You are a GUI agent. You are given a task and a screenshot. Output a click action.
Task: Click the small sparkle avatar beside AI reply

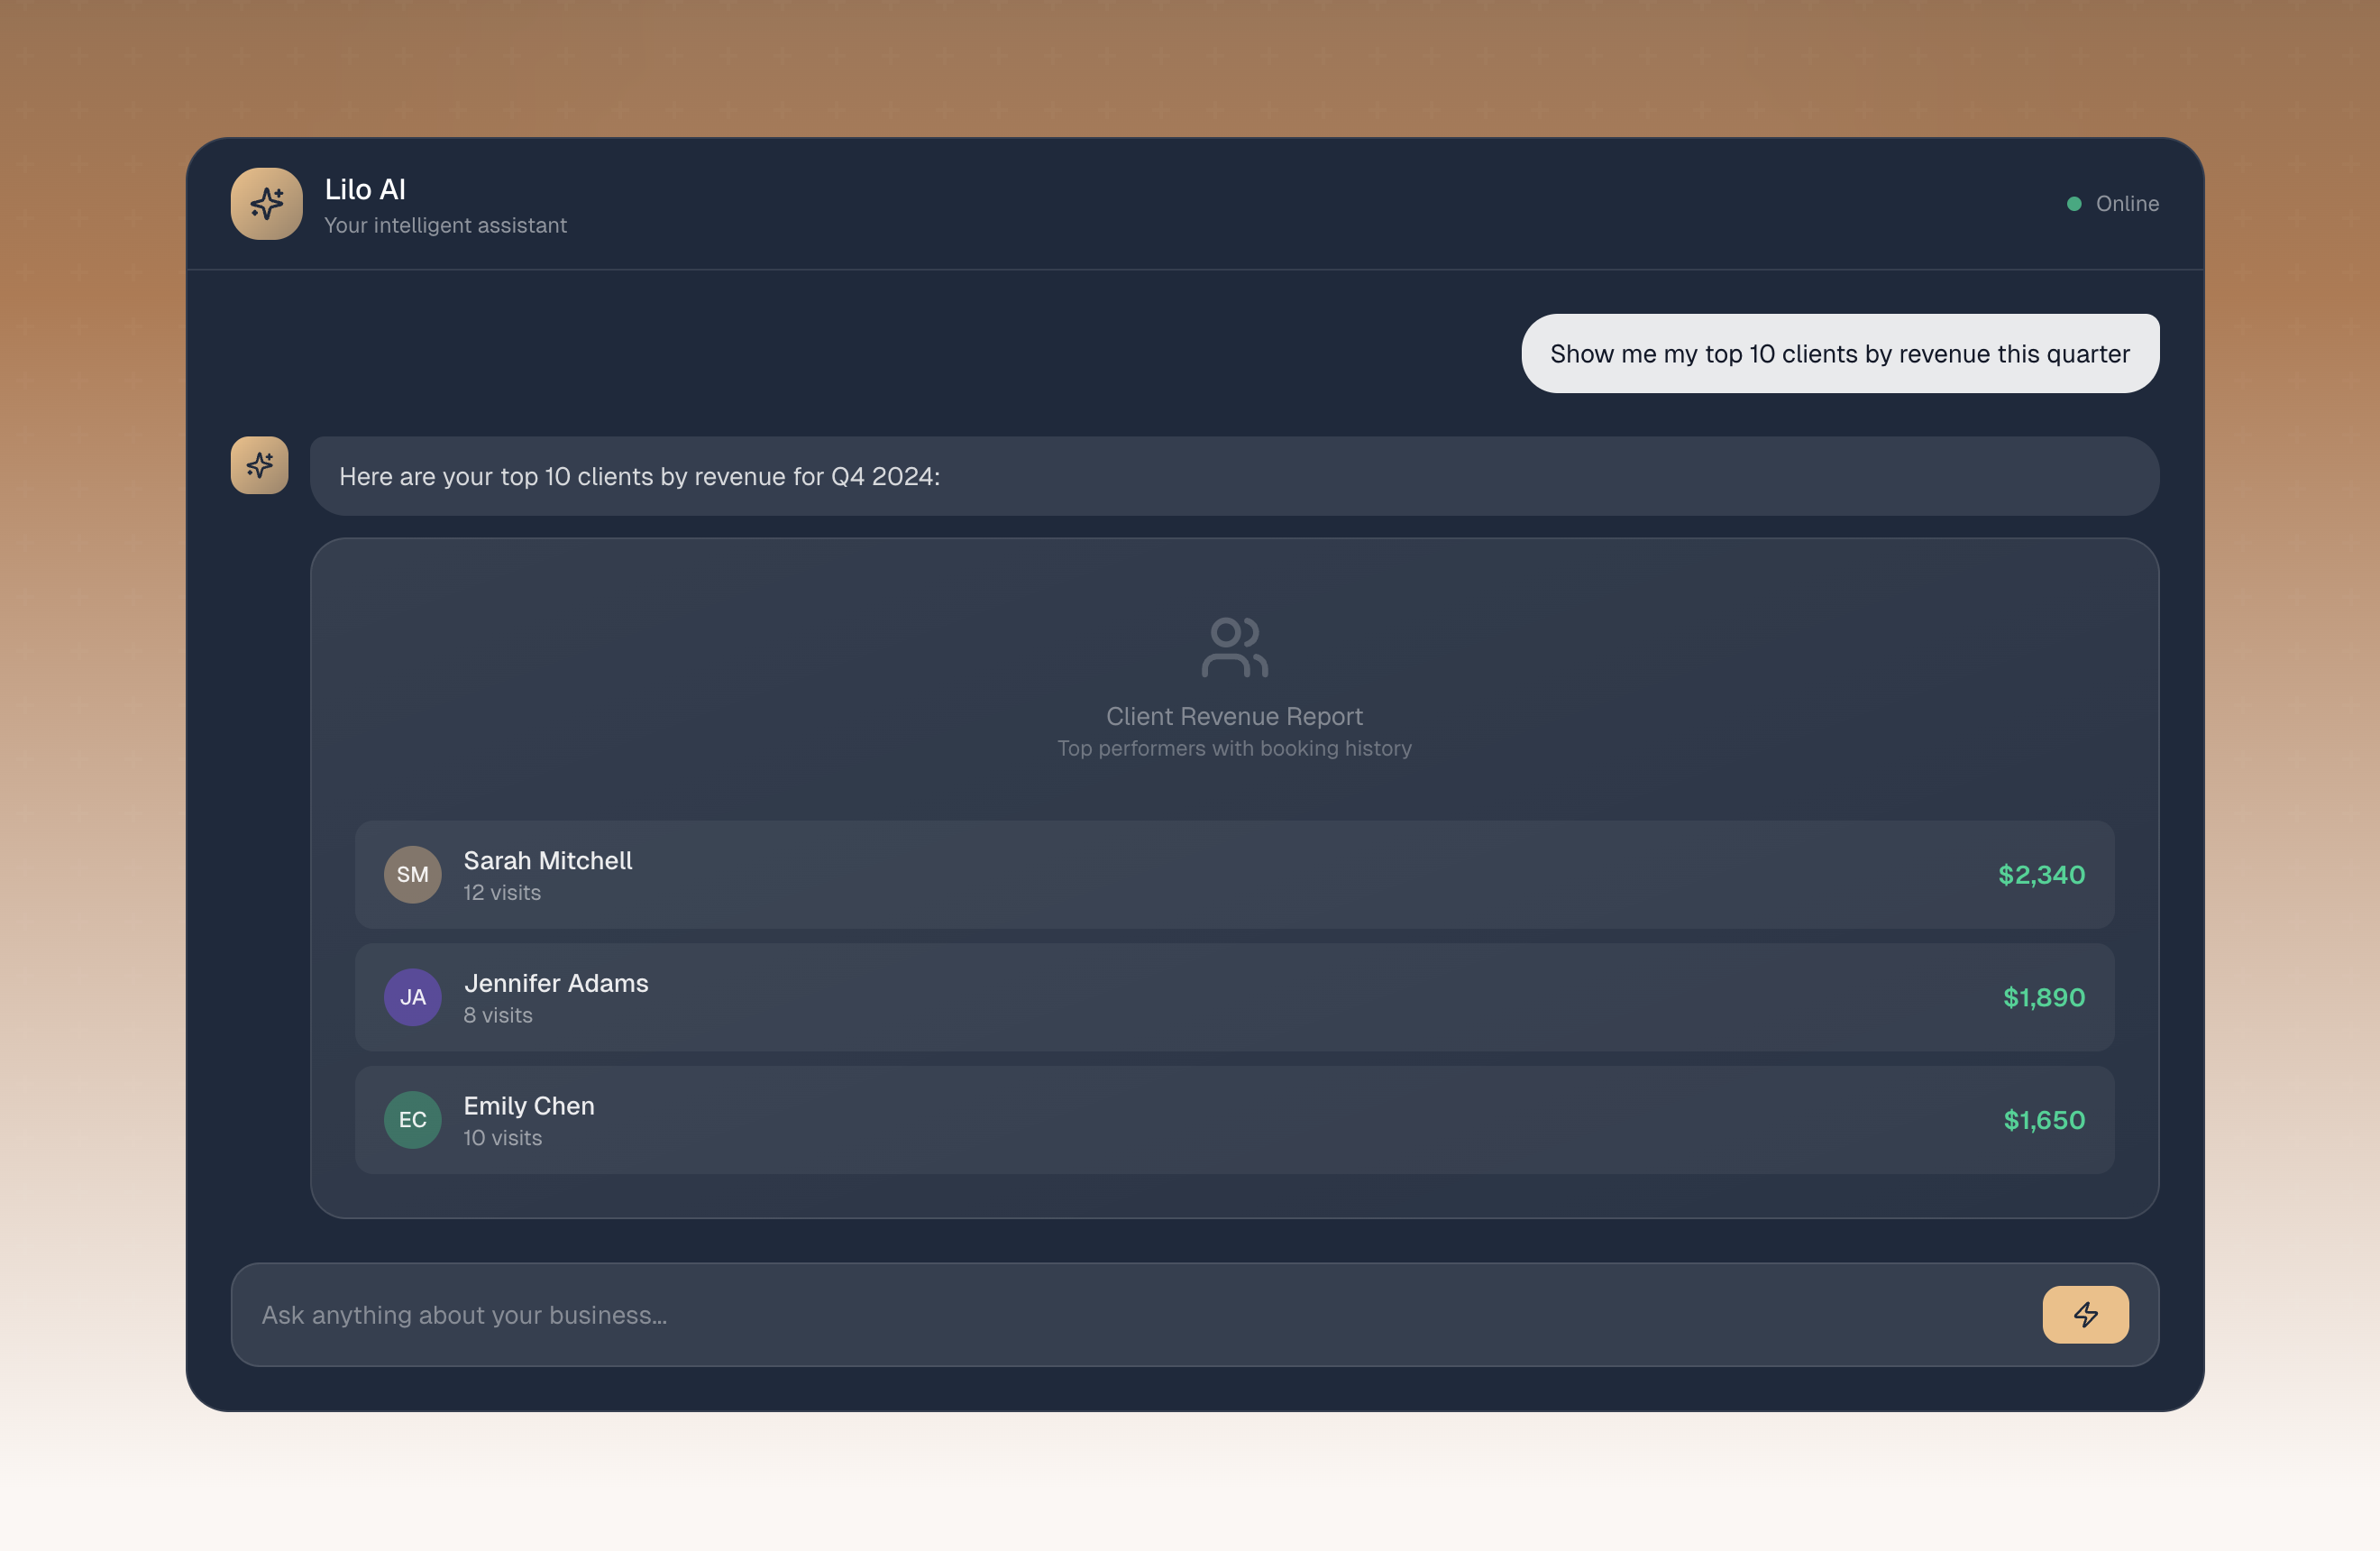coord(260,465)
